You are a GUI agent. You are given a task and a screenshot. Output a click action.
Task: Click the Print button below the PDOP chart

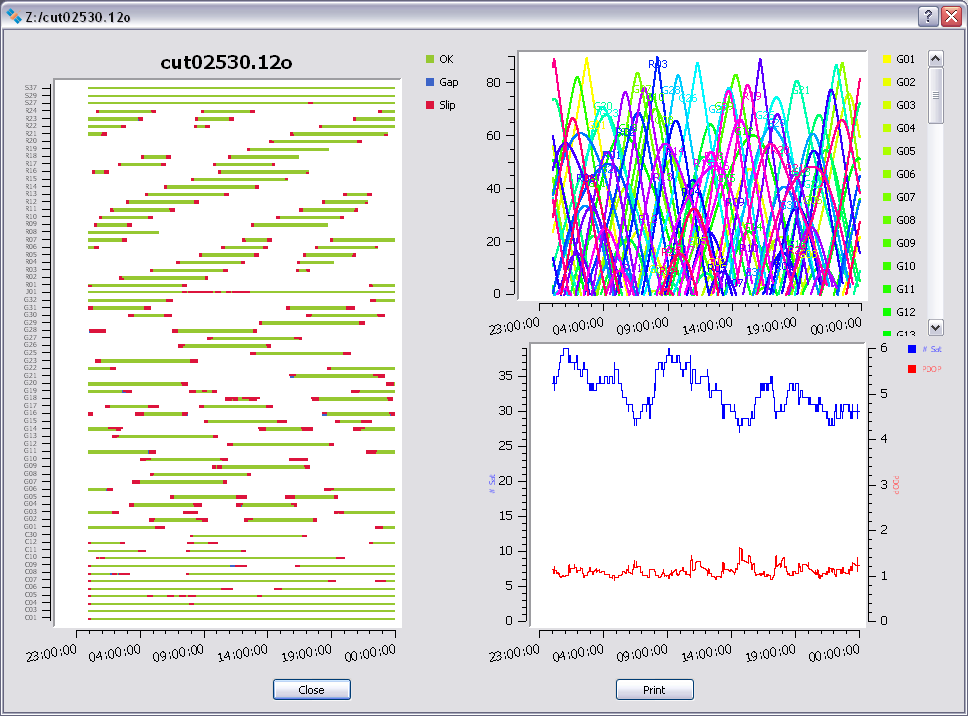[x=654, y=689]
